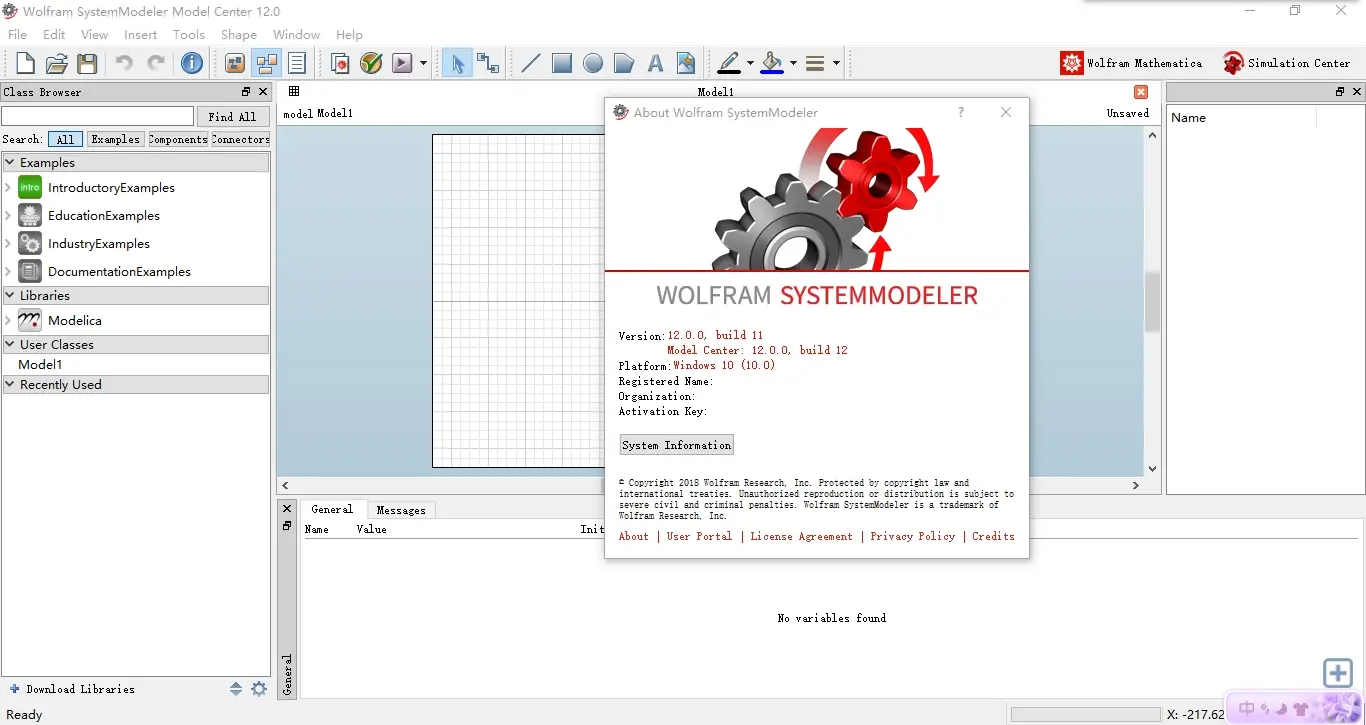Open the Privacy Policy link
Screen dimensions: 1366x725
(913, 536)
